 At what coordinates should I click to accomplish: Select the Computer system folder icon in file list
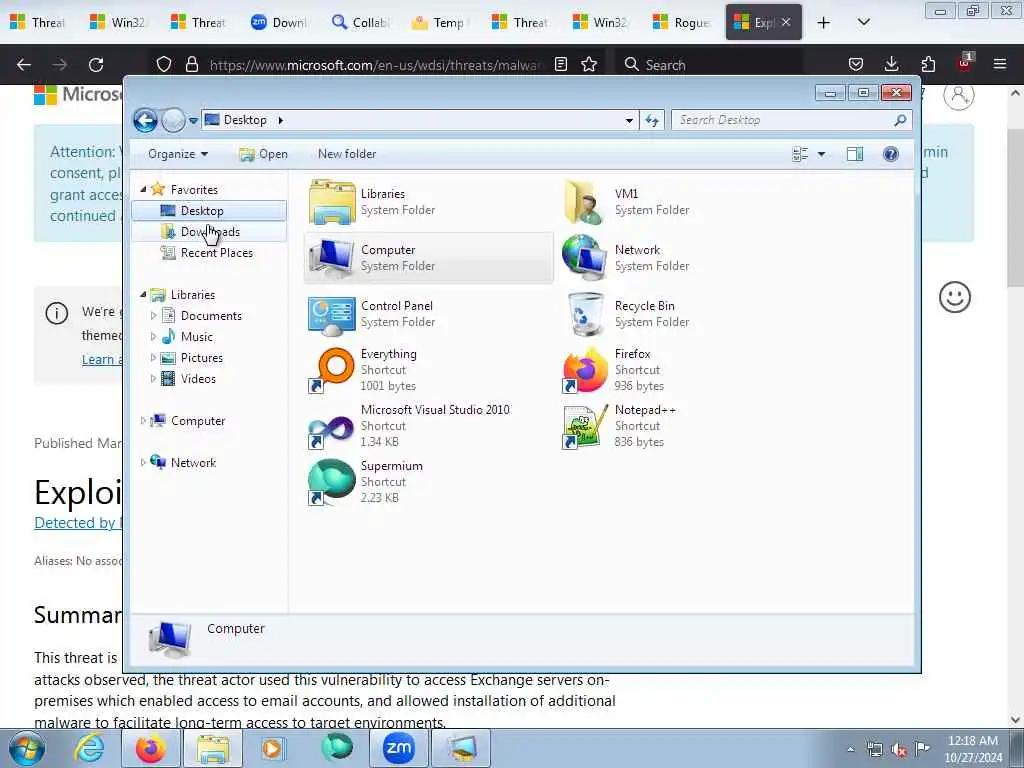[332, 258]
